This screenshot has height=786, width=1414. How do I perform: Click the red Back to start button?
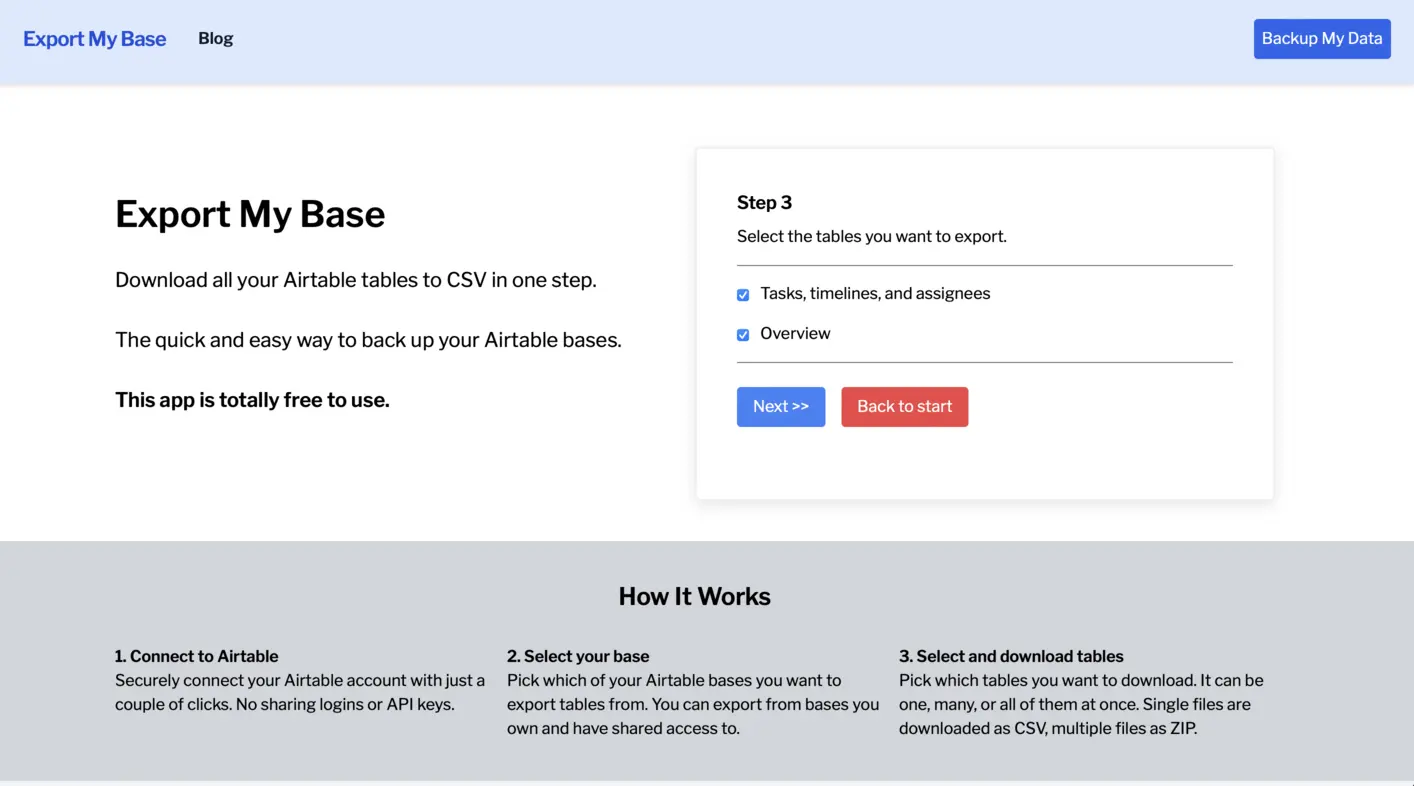904,407
